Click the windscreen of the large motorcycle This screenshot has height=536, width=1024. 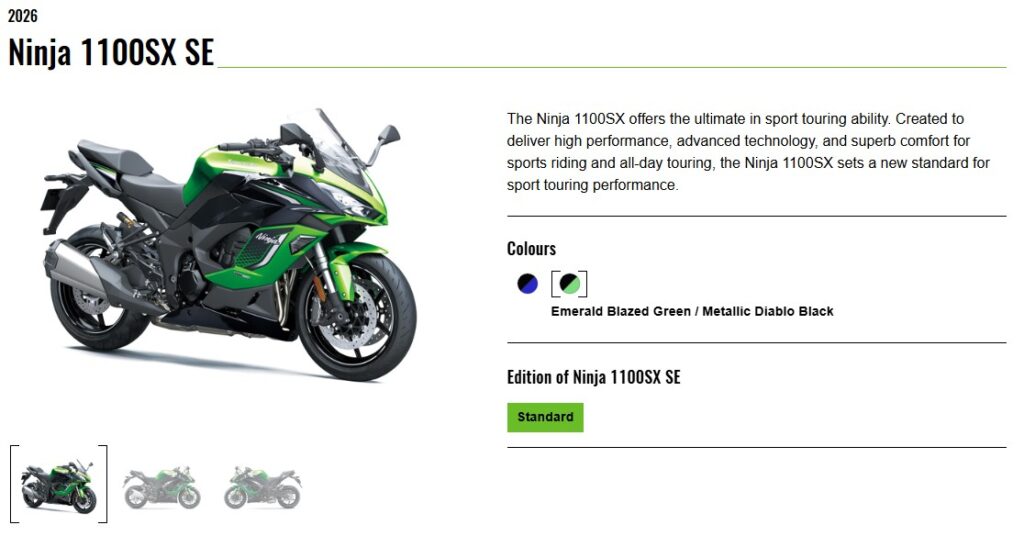[342, 145]
